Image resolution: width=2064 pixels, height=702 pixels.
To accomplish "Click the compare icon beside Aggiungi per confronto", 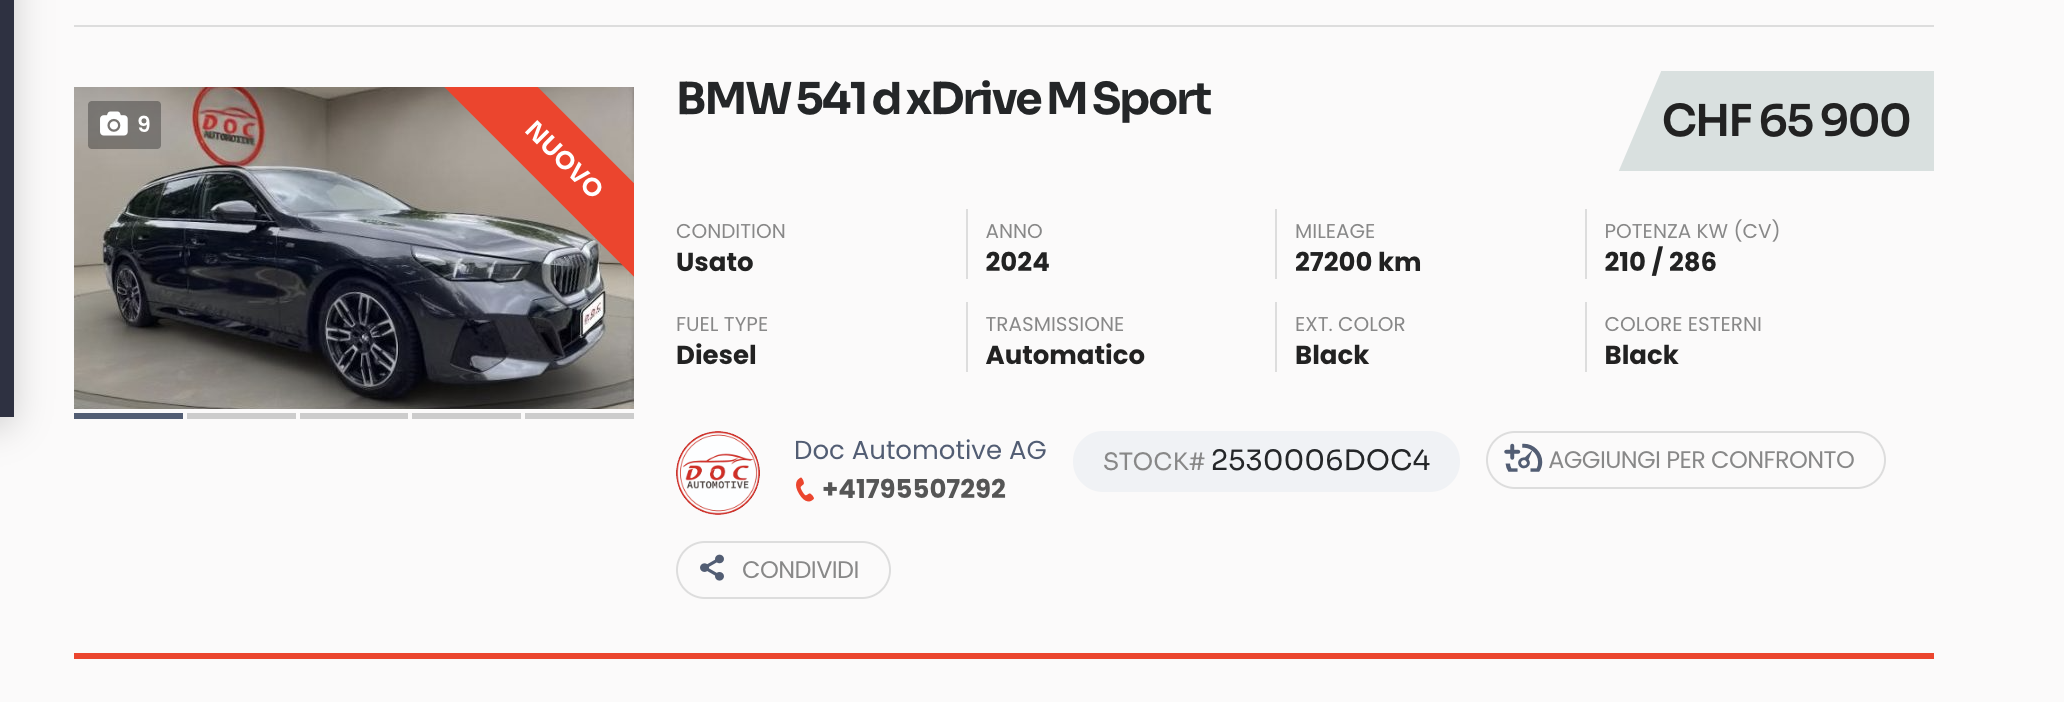I will click(1523, 458).
